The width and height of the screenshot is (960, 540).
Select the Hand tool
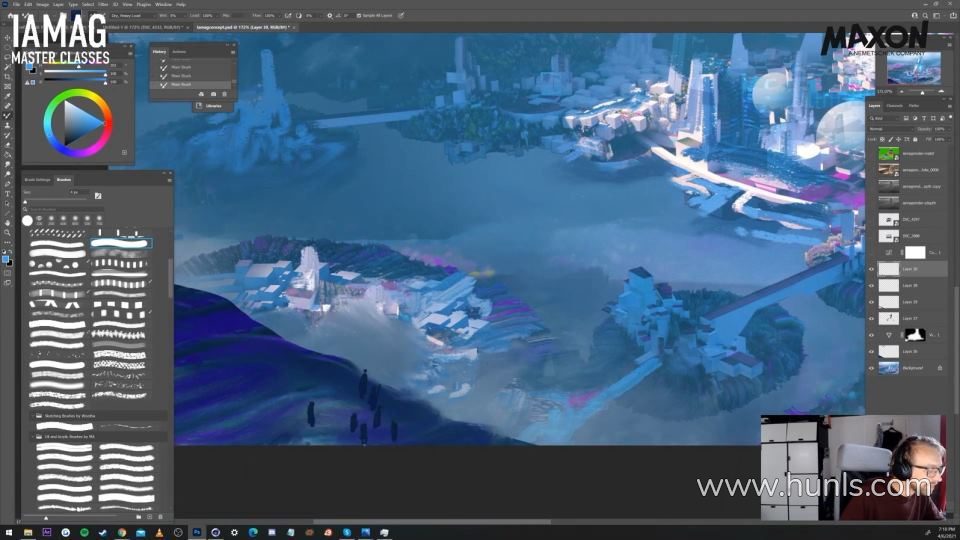7,223
